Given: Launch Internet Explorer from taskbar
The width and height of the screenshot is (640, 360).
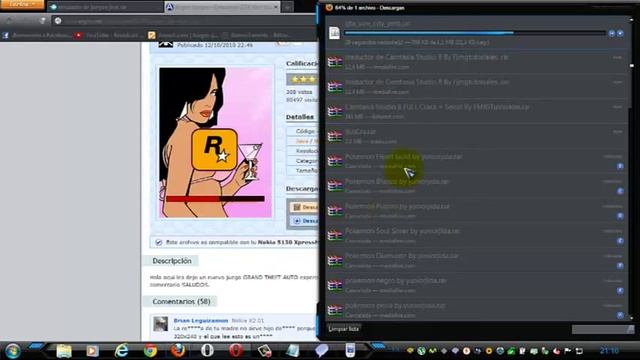Looking at the screenshot, I should tap(121, 351).
